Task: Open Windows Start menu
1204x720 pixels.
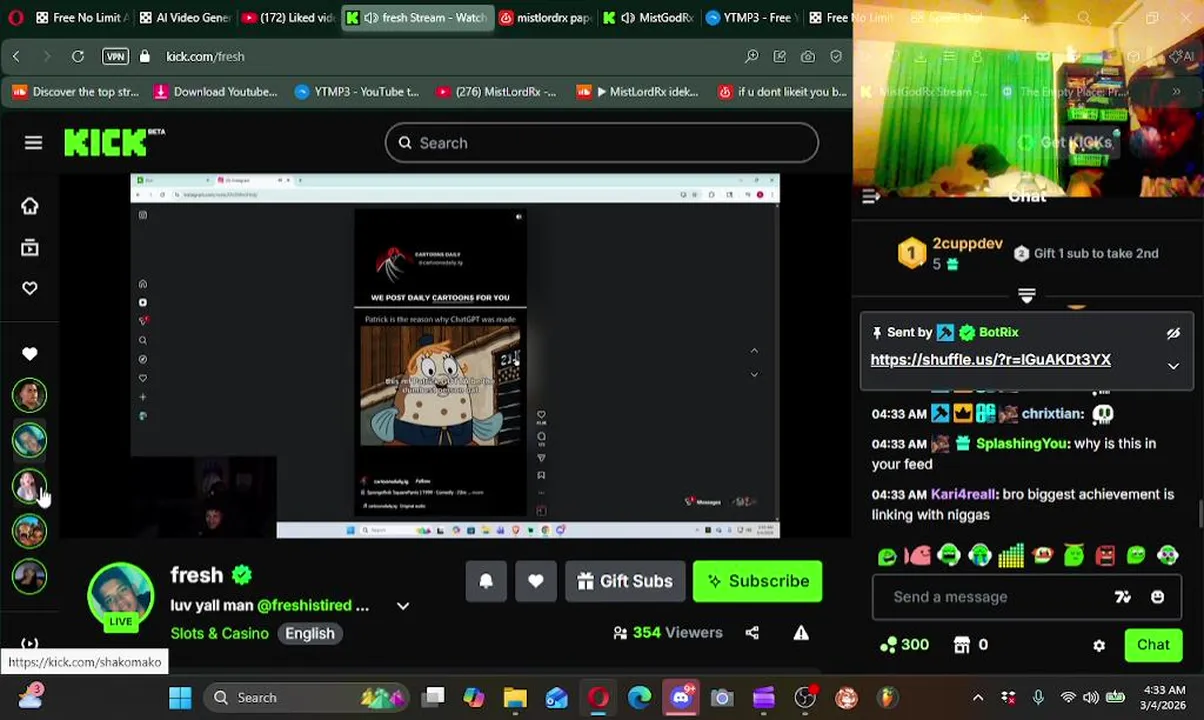Action: pyautogui.click(x=180, y=697)
